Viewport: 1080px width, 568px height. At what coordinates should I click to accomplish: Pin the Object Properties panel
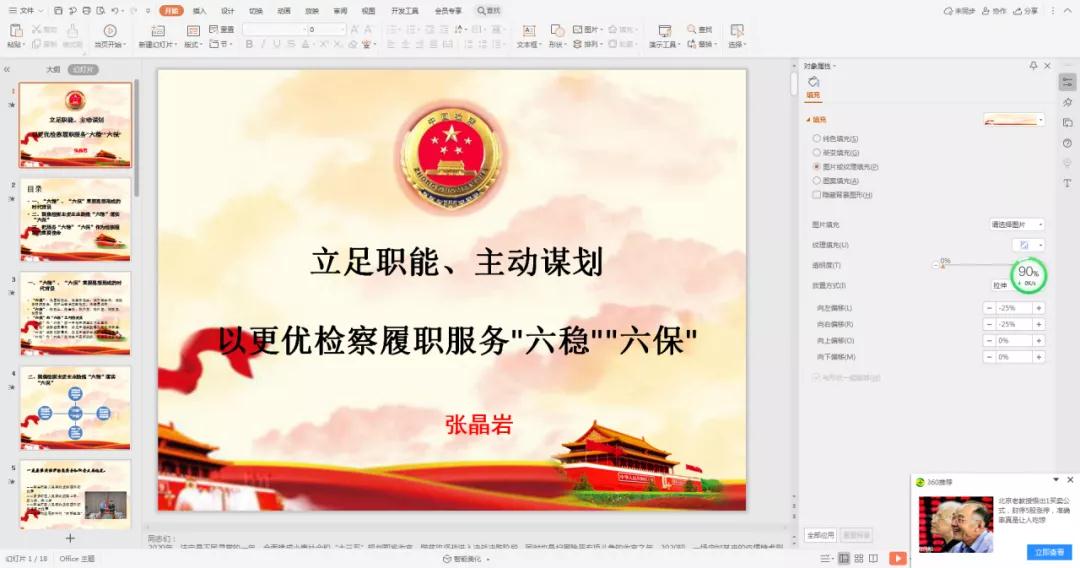1033,65
